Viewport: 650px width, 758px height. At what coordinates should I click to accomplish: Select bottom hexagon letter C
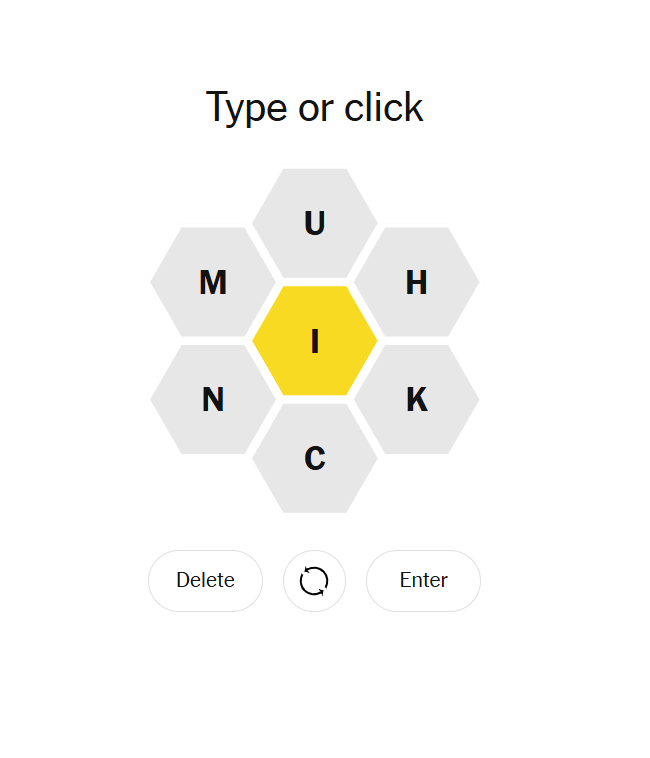315,458
